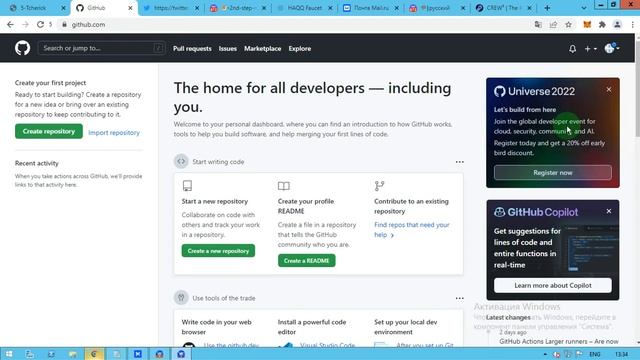The height and width of the screenshot is (360, 640).
Task: Click the Chrome taskbar icon
Action: tap(94, 354)
